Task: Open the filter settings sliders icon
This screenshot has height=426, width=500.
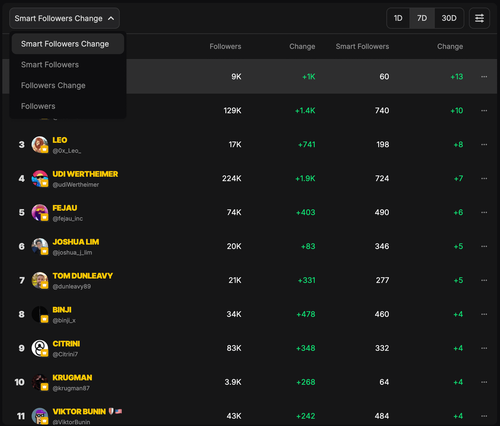Action: 479,18
